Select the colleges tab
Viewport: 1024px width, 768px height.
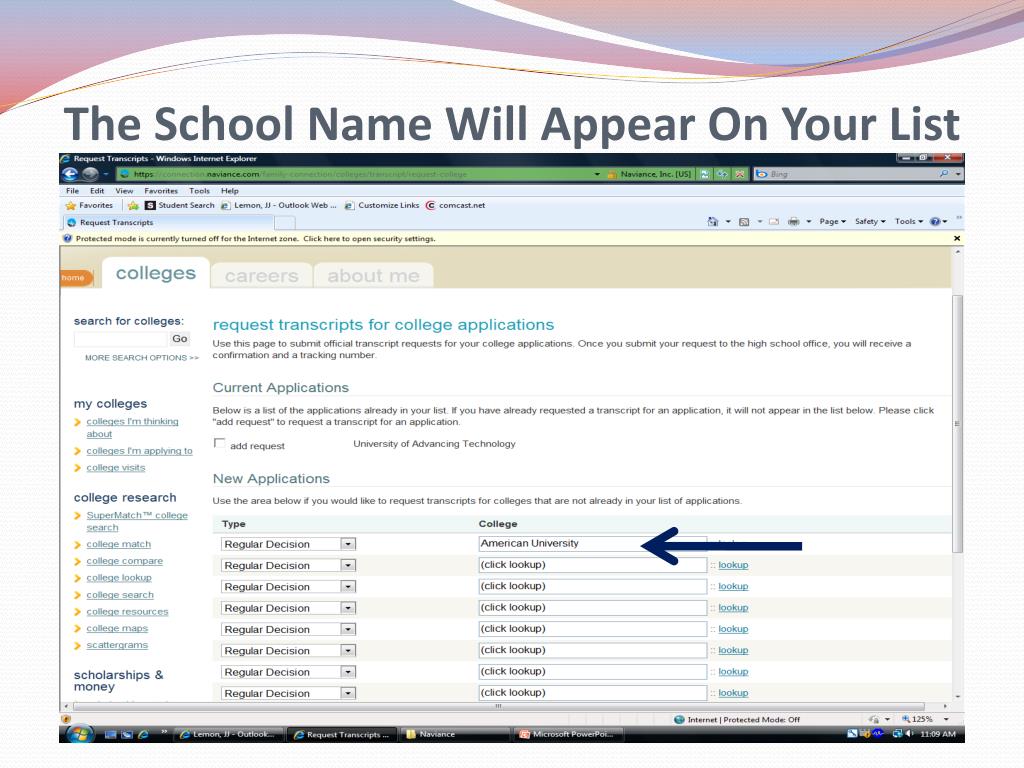click(x=155, y=273)
